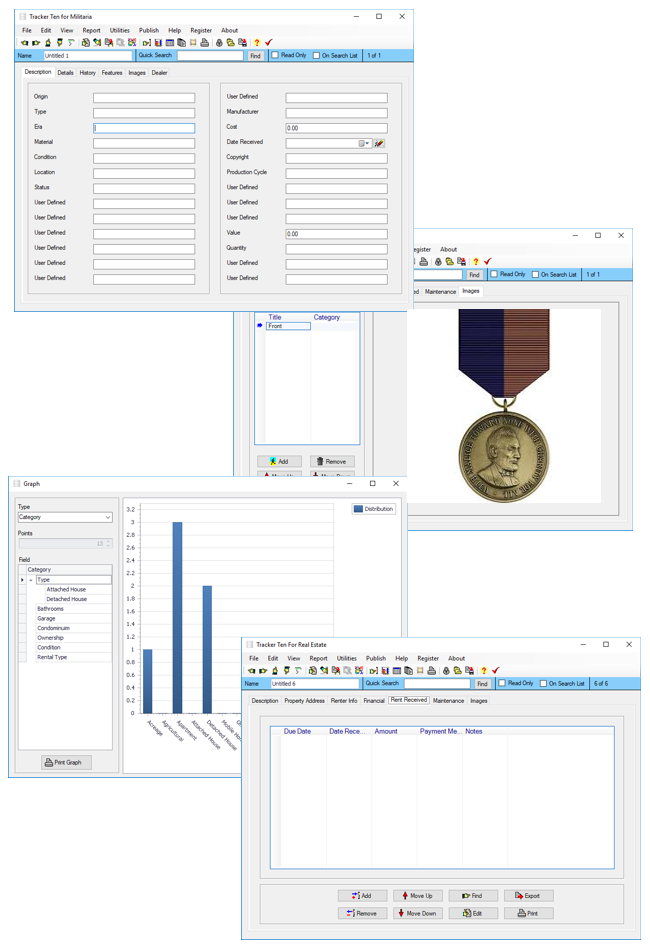This screenshot has width=650, height=950.
Task: Enable Read Only checkbox in Militaria window
Action: click(x=276, y=56)
